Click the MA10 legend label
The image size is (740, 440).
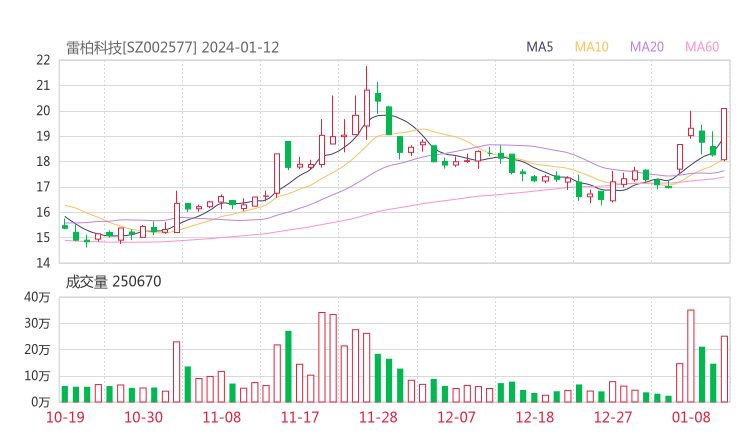click(x=591, y=47)
